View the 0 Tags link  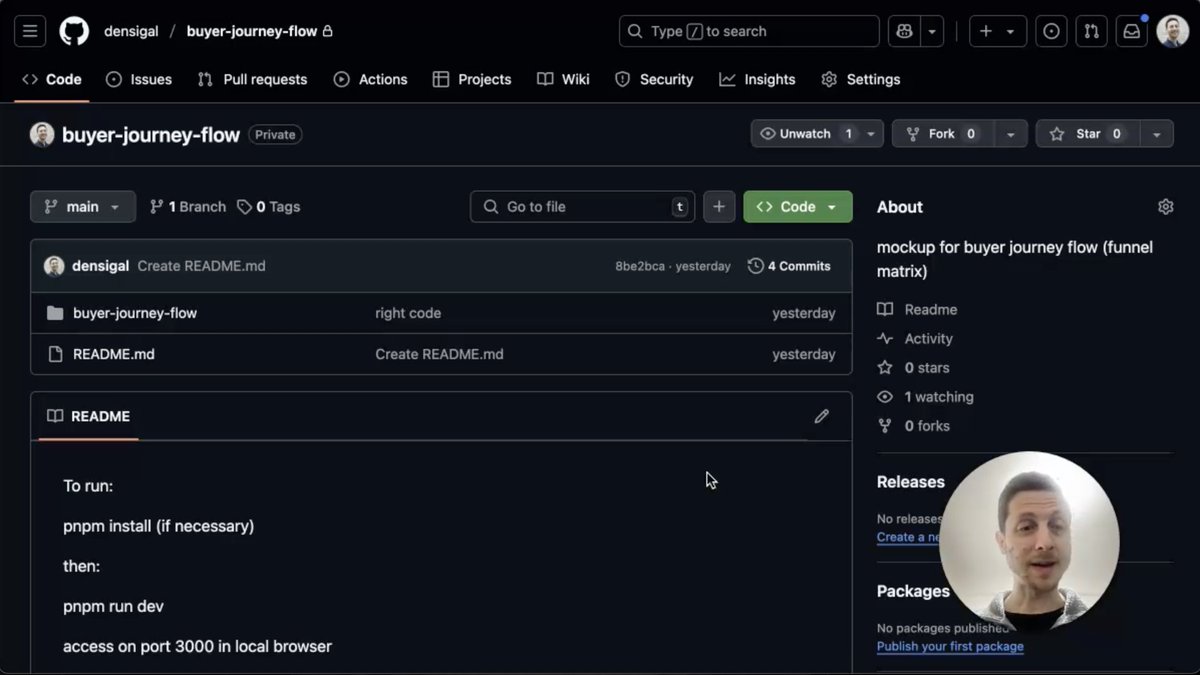pos(269,207)
